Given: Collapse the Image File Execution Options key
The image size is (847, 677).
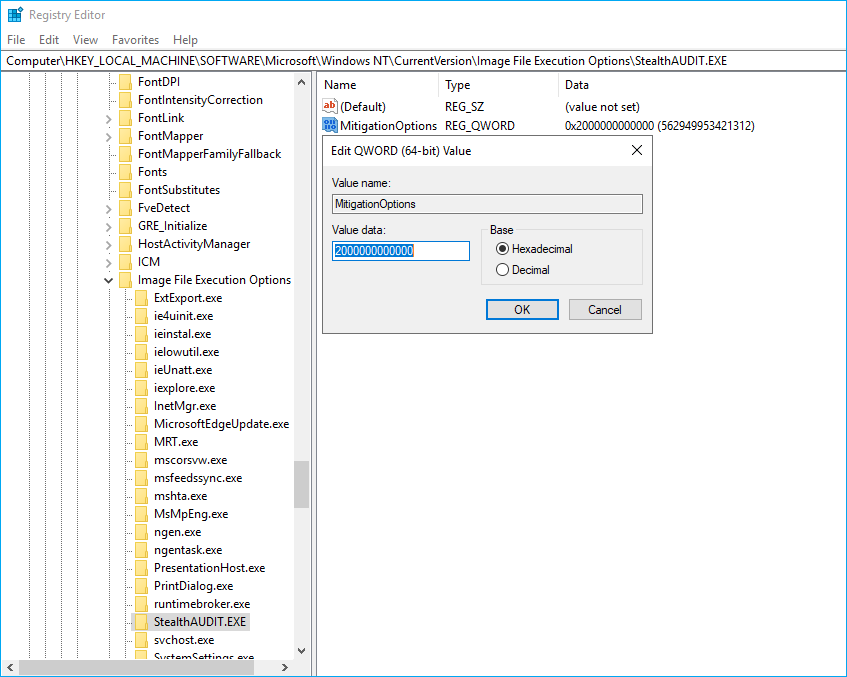Looking at the screenshot, I should point(109,279).
